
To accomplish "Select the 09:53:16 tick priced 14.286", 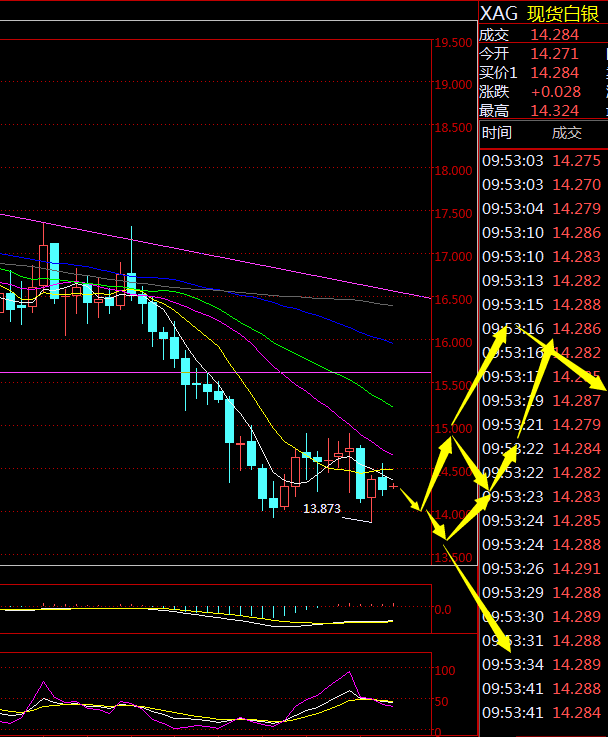I will click(541, 329).
